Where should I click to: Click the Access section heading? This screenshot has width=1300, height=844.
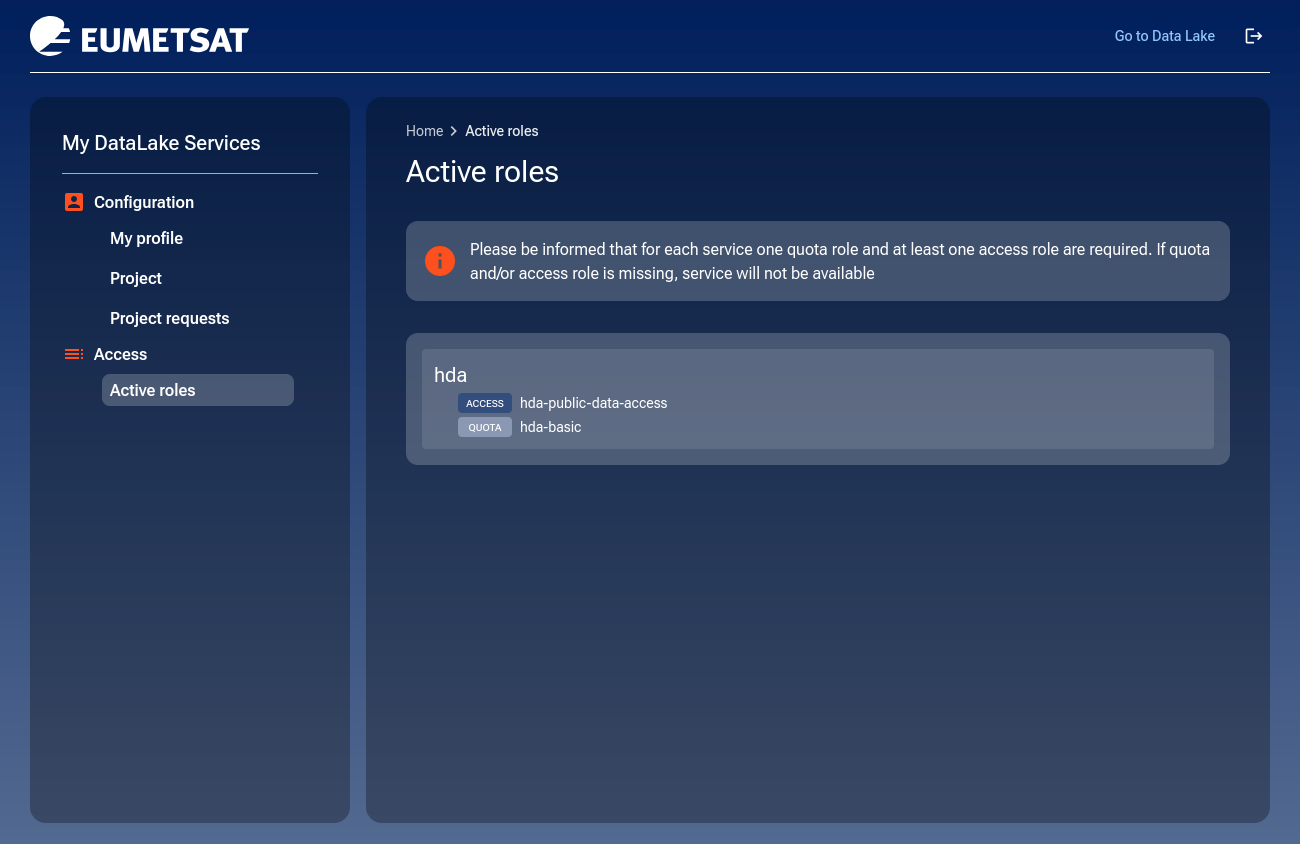pos(120,354)
